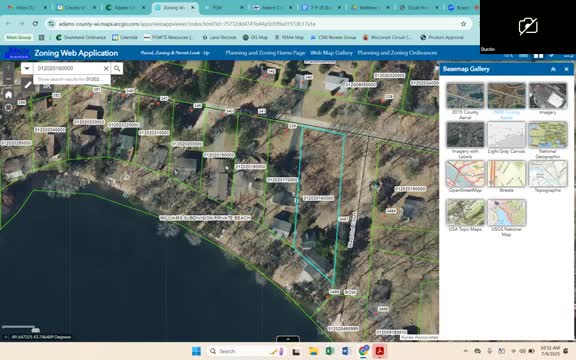This screenshot has height=360, width=576.
Task: Open Planning and Zoning Ordinances link
Action: point(397,53)
